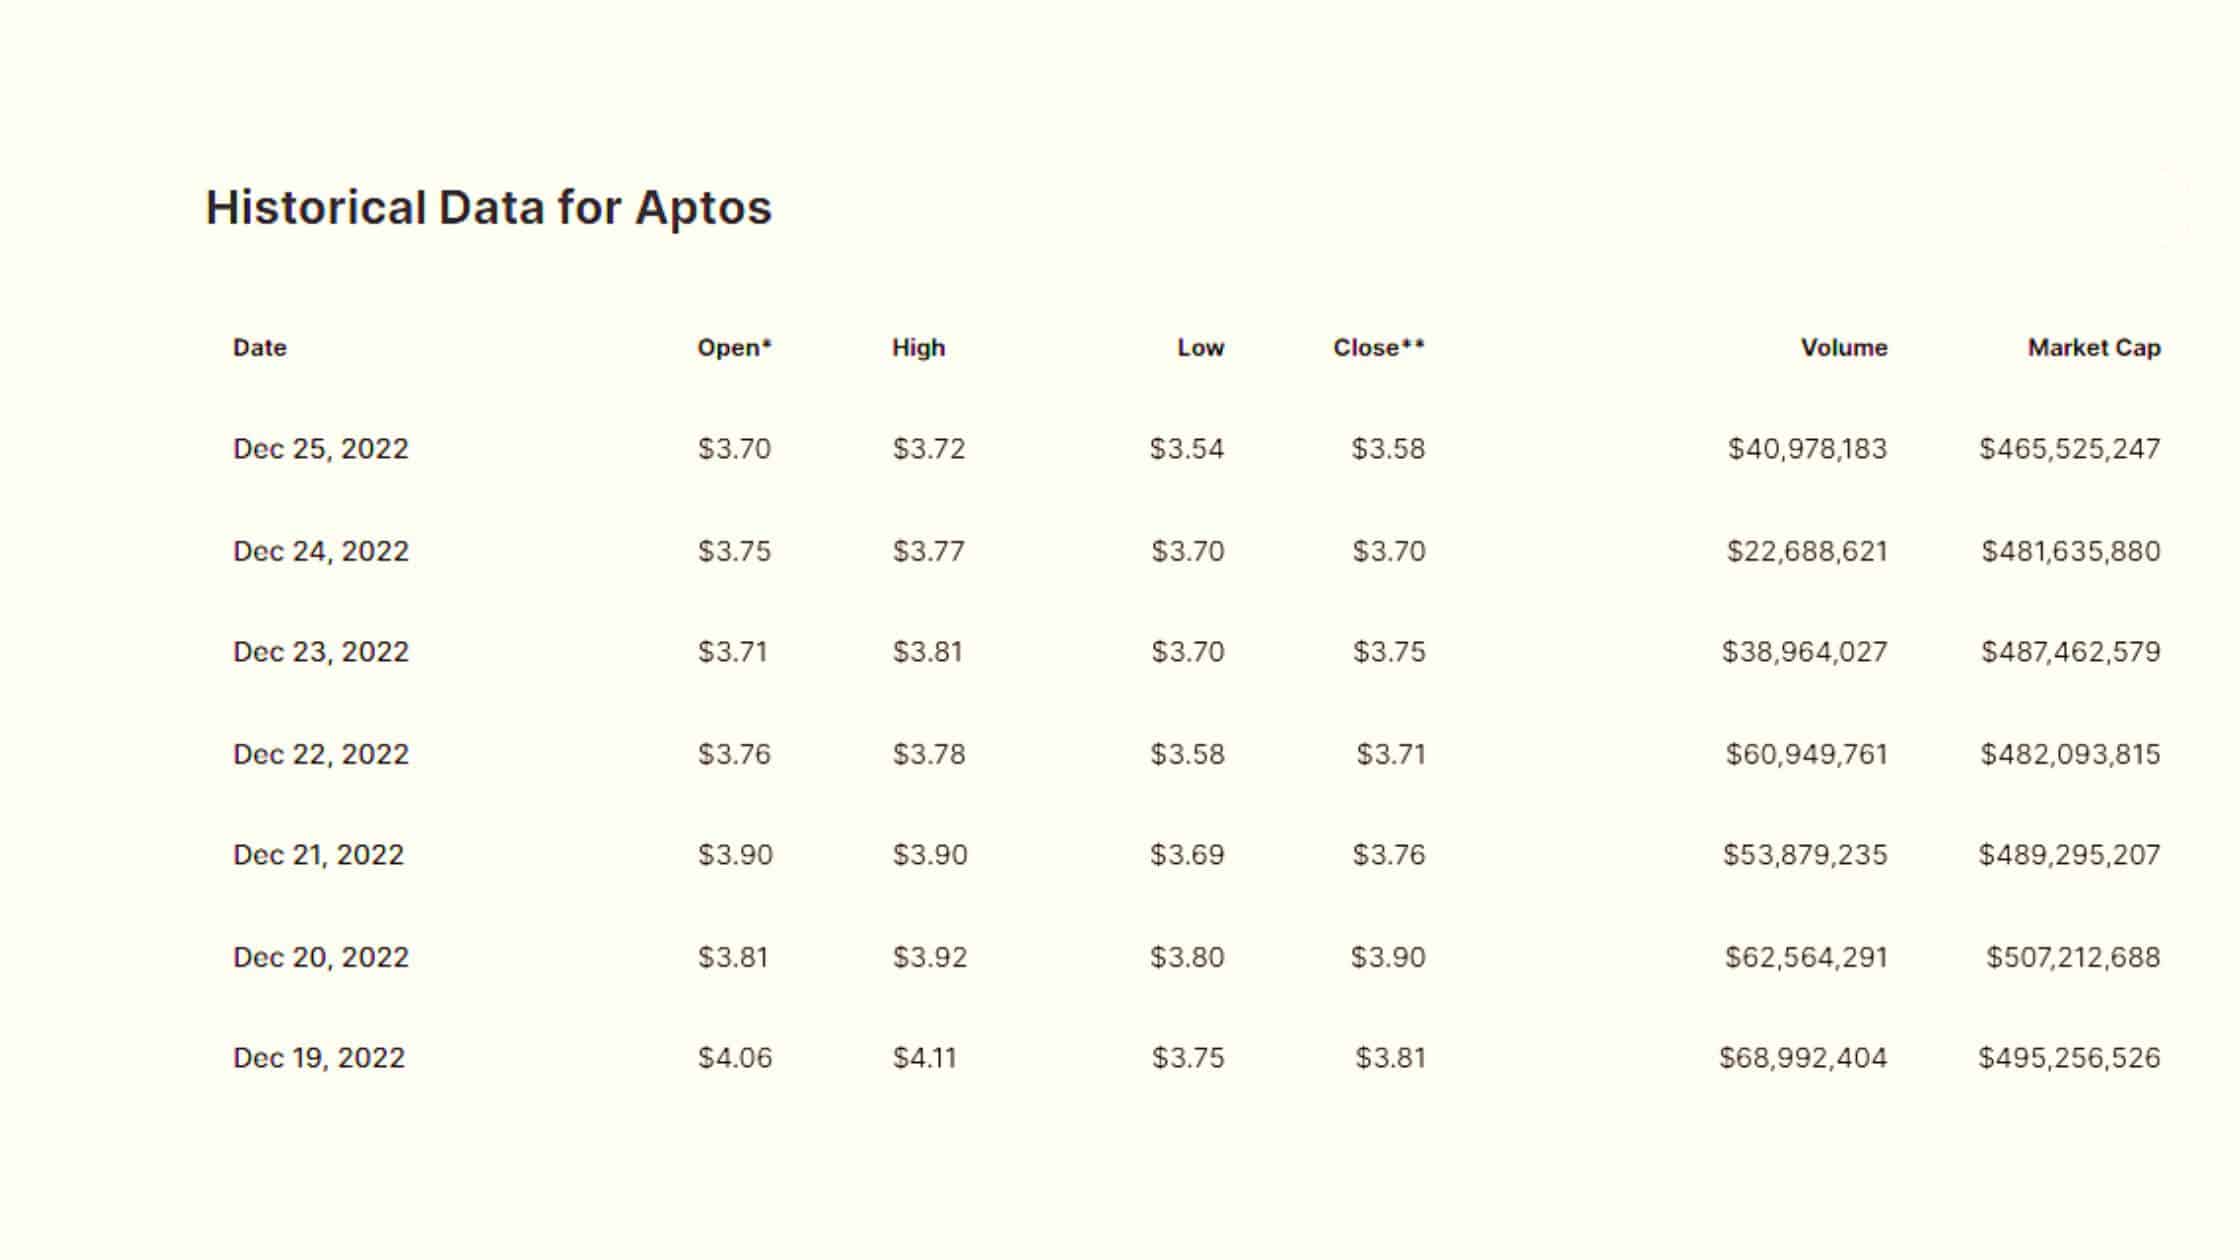Click the $4.11 high price value

(924, 1058)
